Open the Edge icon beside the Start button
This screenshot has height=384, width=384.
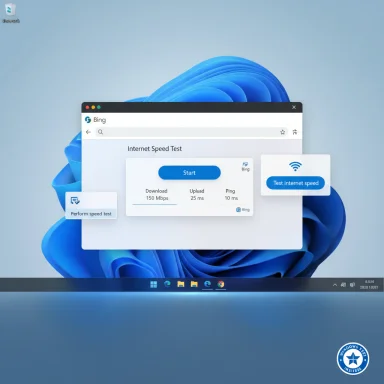coord(167,284)
